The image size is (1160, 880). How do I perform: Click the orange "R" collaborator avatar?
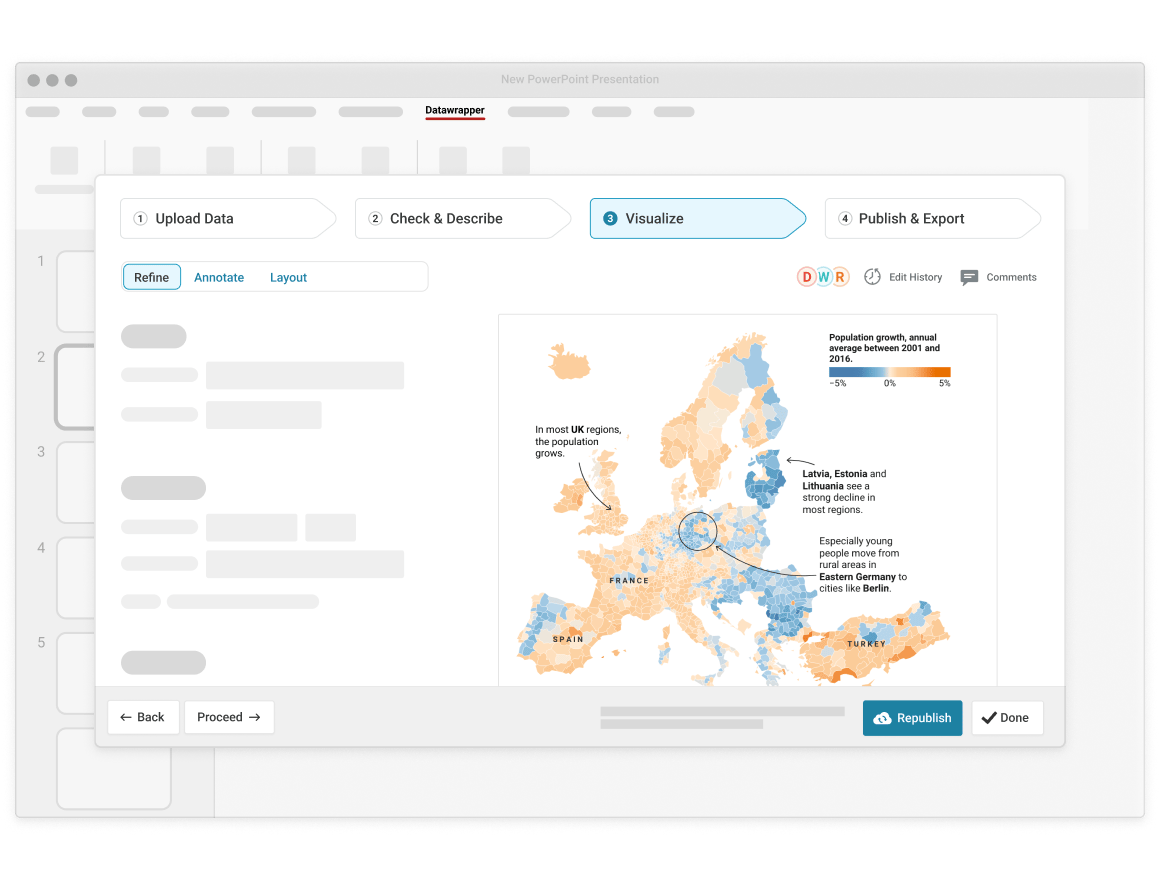839,276
